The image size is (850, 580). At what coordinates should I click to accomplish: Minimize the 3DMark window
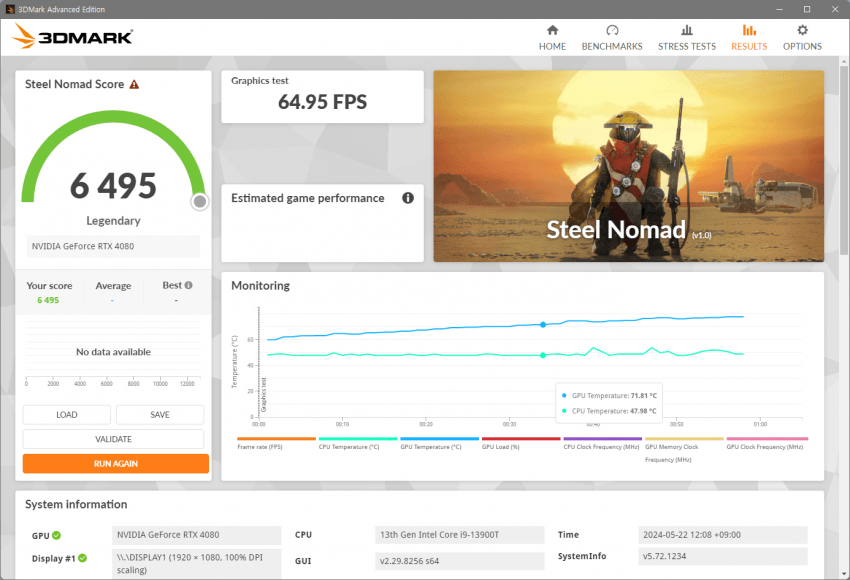[x=780, y=9]
